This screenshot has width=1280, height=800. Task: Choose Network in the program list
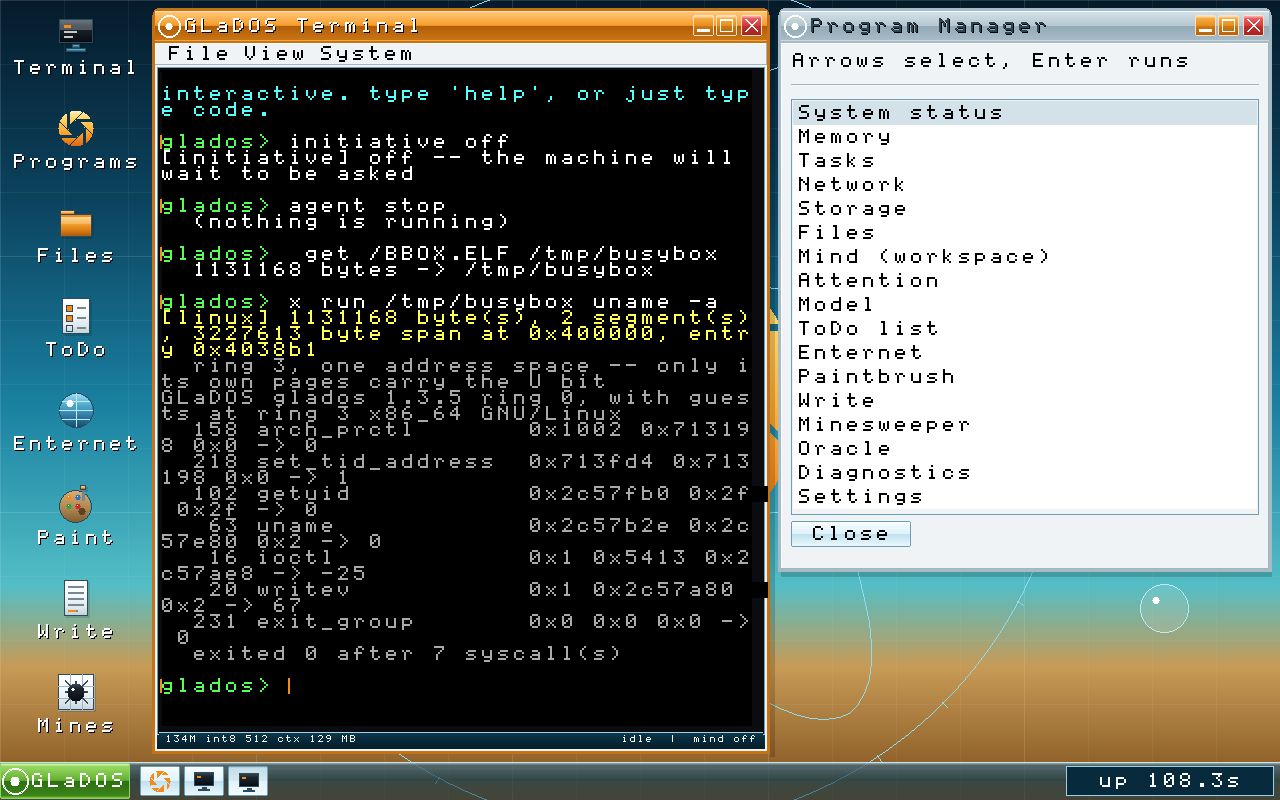(x=1024, y=185)
